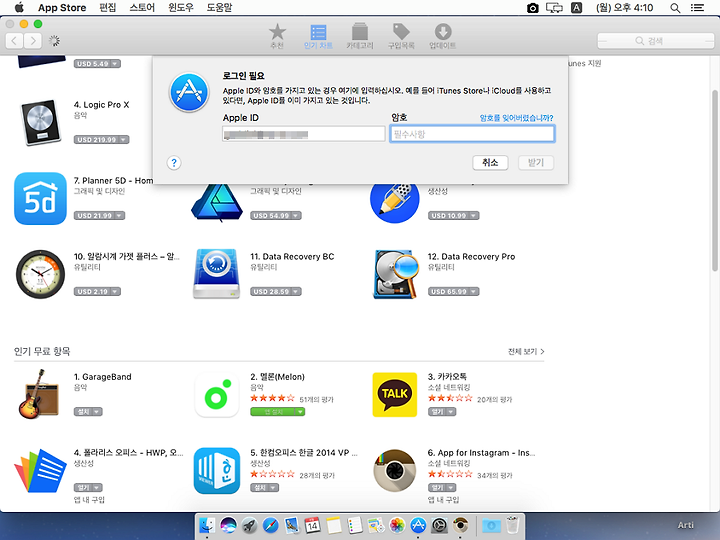
Task: Open the 편집 (Edit) menu
Action: (x=108, y=8)
